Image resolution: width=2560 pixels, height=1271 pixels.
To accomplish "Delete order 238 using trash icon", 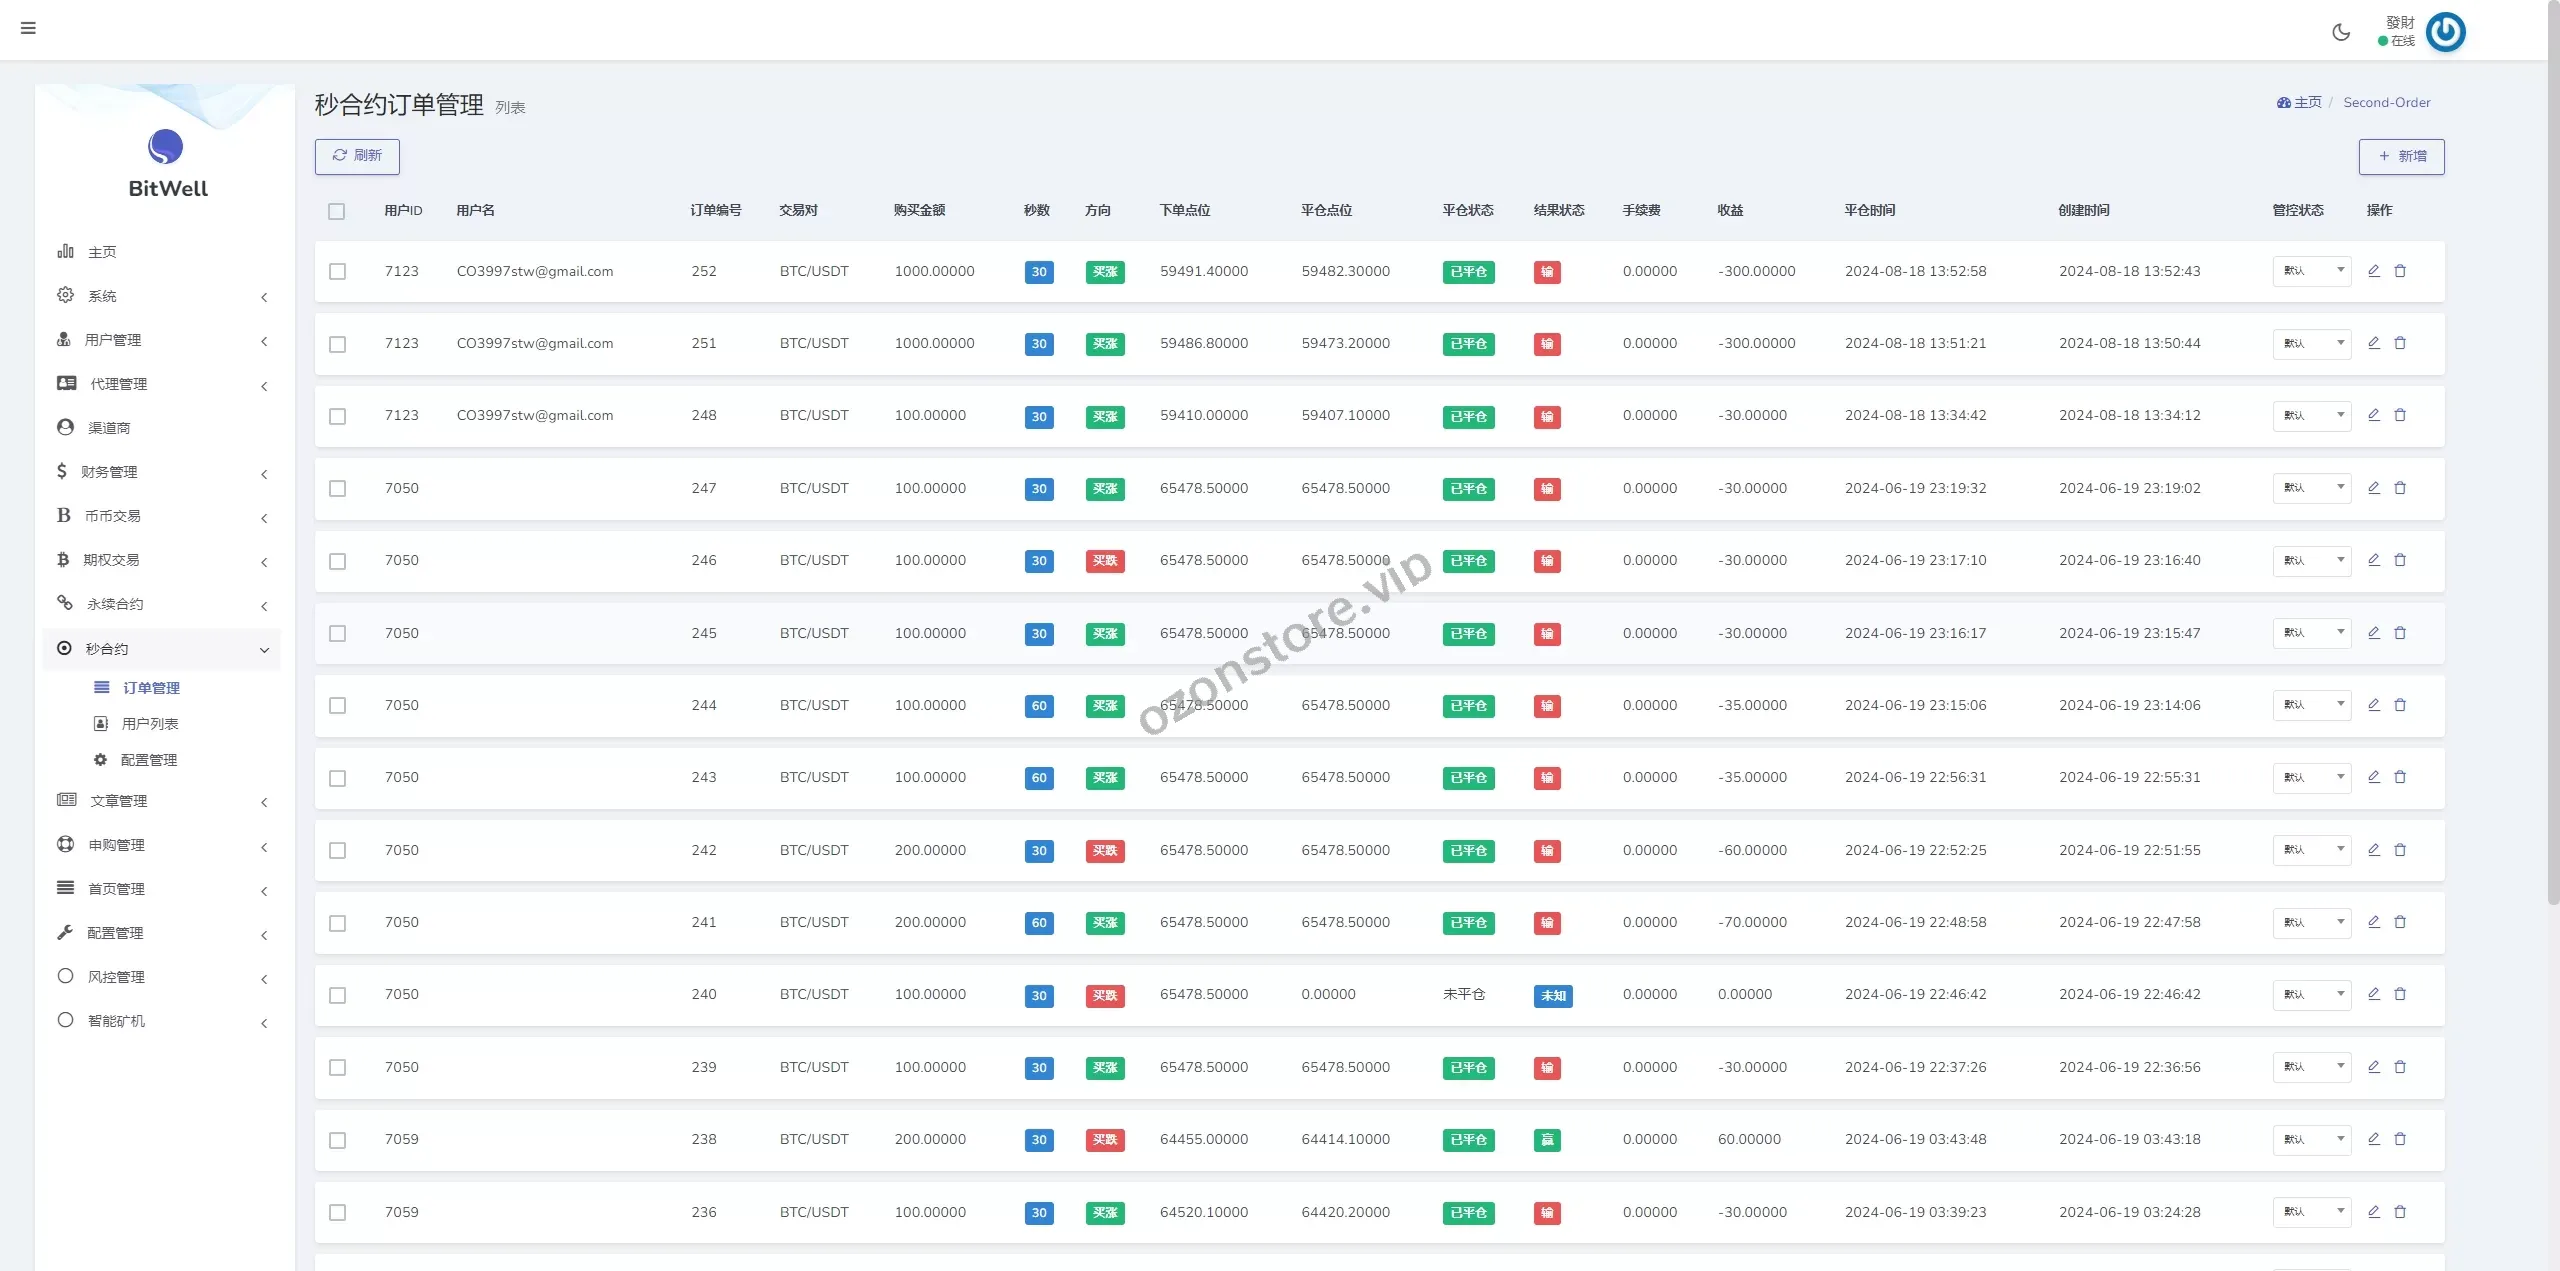I will coord(2400,1139).
